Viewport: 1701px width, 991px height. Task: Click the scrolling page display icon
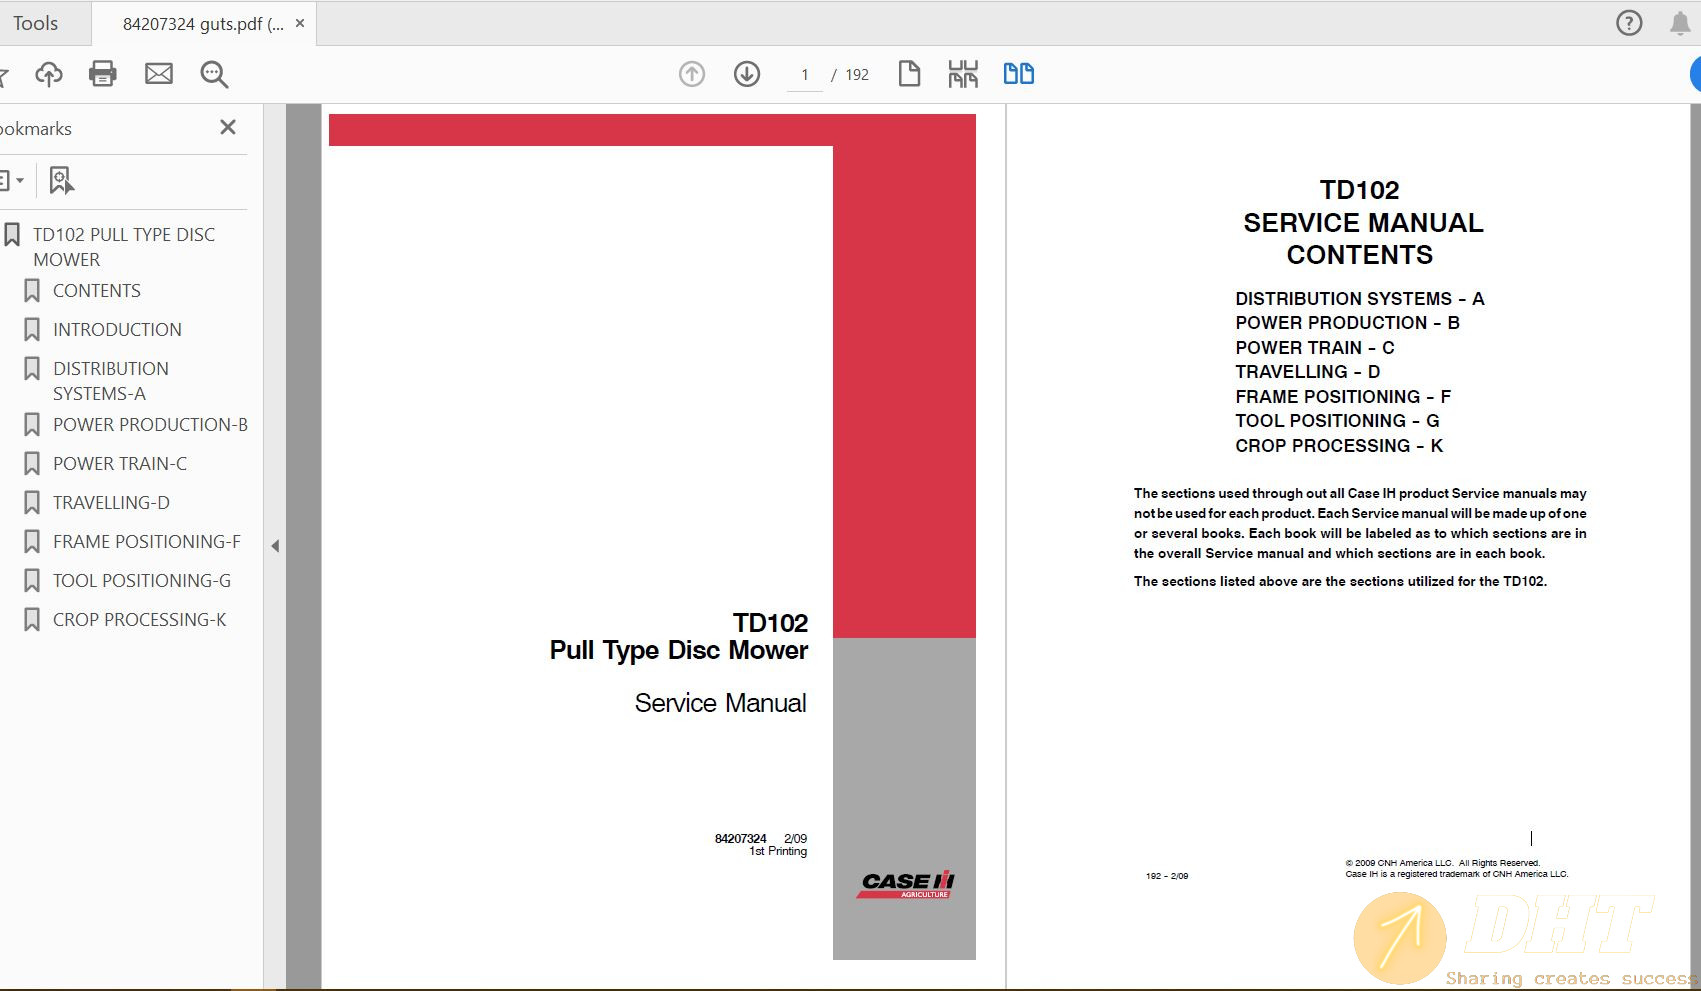point(963,74)
